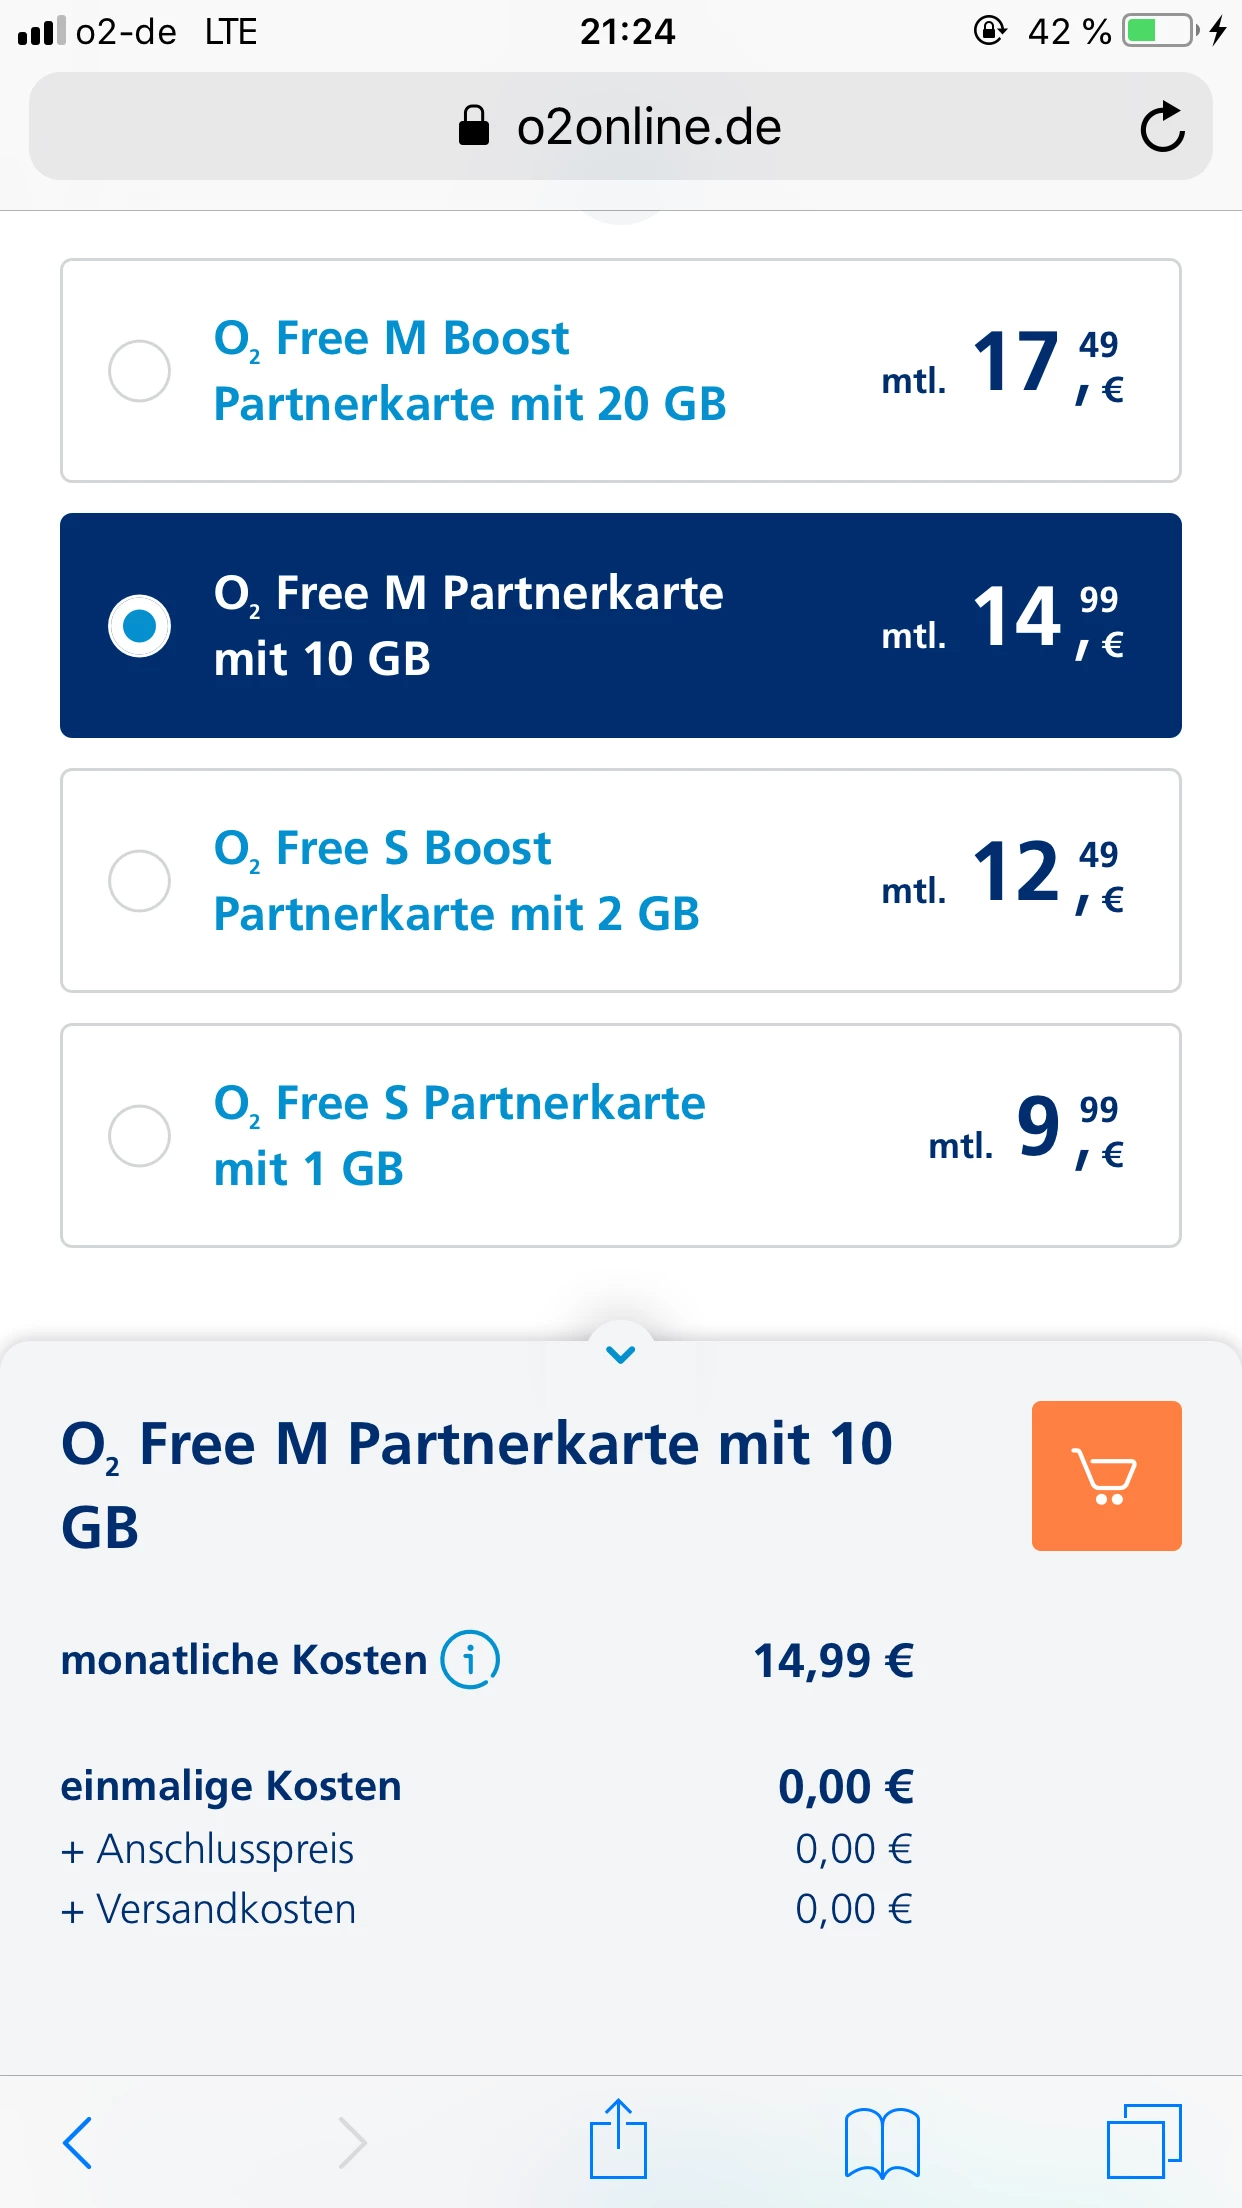Go back with Safari back arrow
Image resolution: width=1242 pixels, height=2208 pixels.
click(78, 2142)
